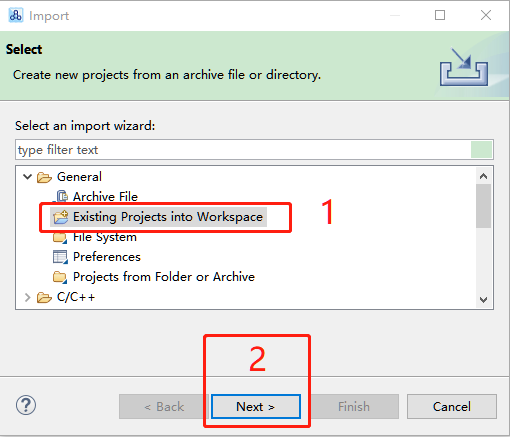The image size is (510, 437).
Task: Click the Existing Projects into Workspace icon
Action: pos(61,217)
